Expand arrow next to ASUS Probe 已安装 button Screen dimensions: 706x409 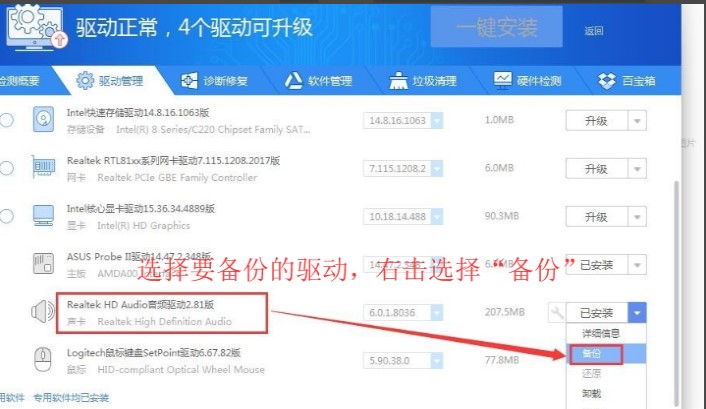click(x=637, y=265)
